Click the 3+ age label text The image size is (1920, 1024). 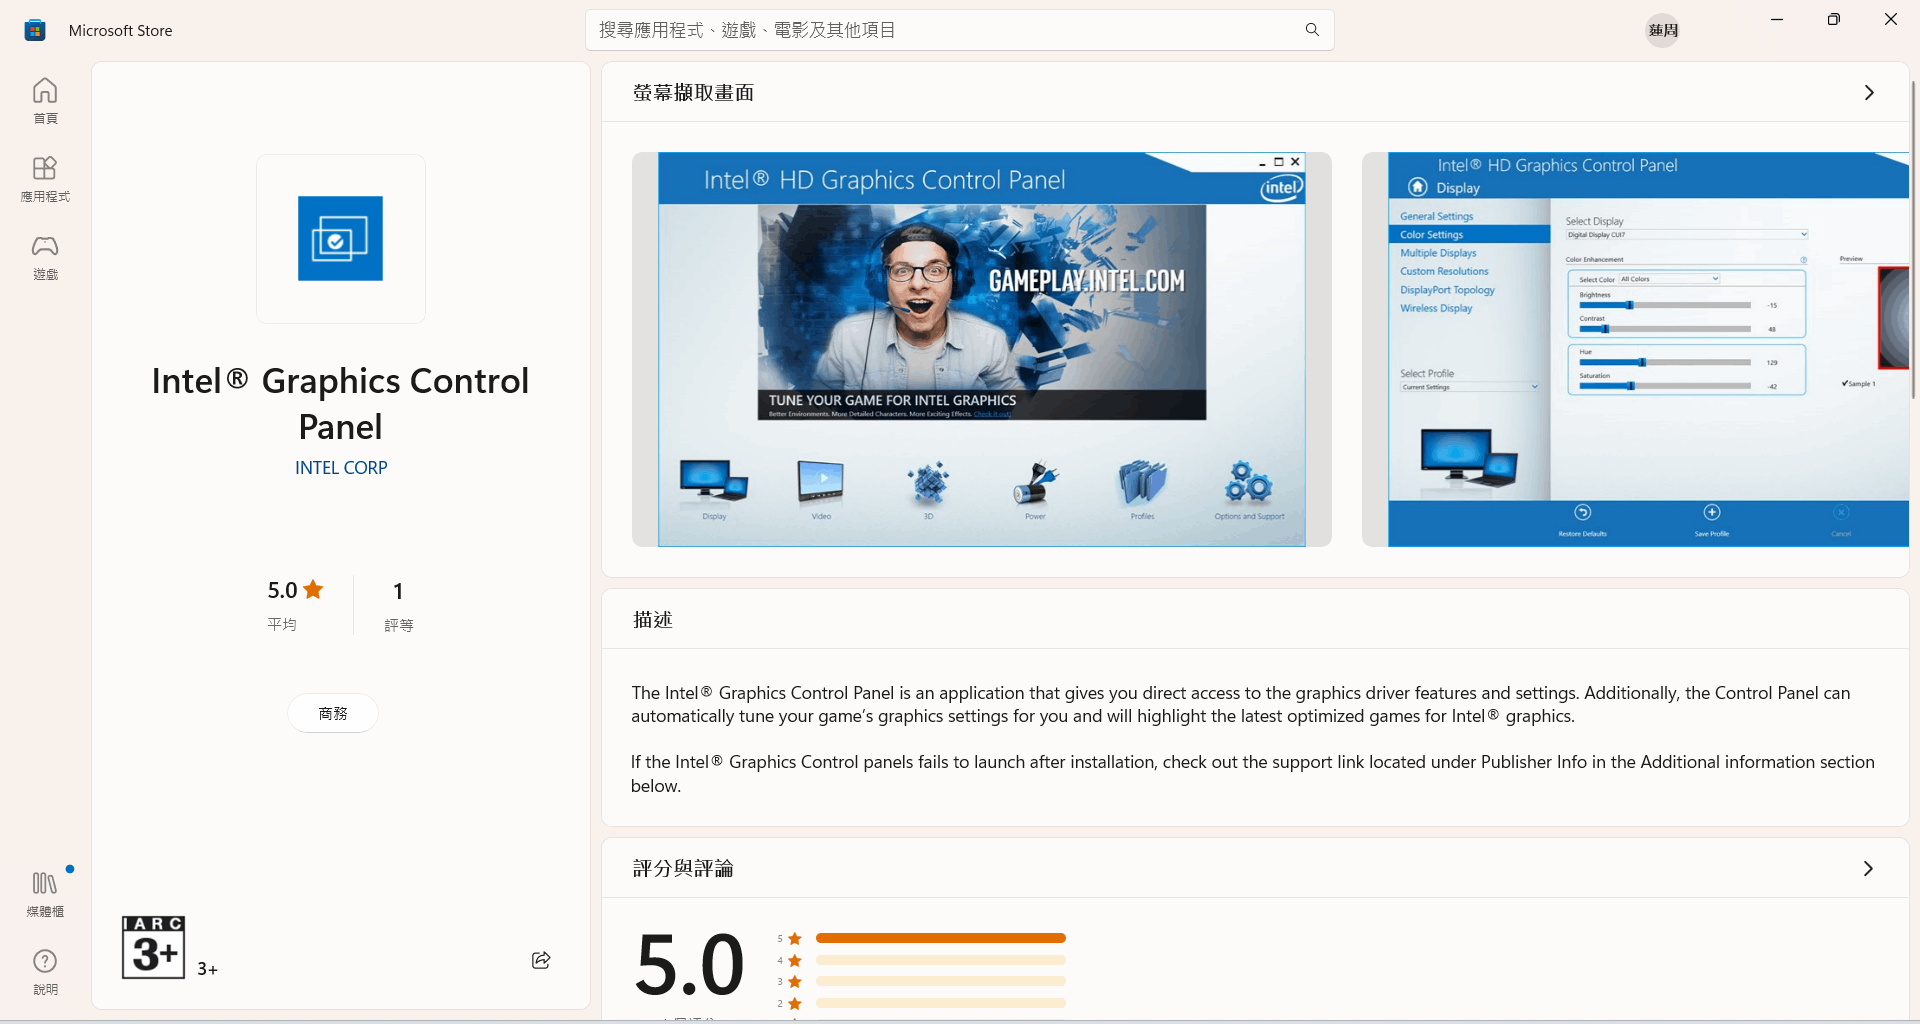pos(208,969)
